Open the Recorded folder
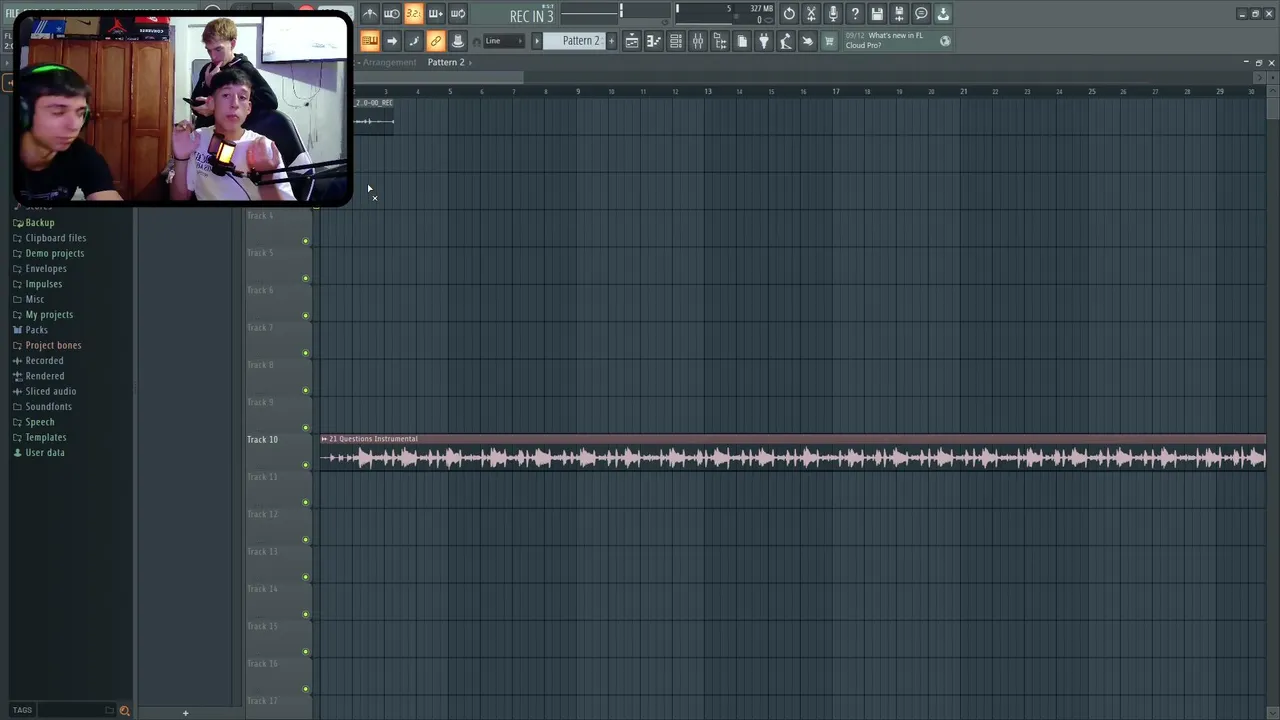The width and height of the screenshot is (1280, 720). click(38, 361)
